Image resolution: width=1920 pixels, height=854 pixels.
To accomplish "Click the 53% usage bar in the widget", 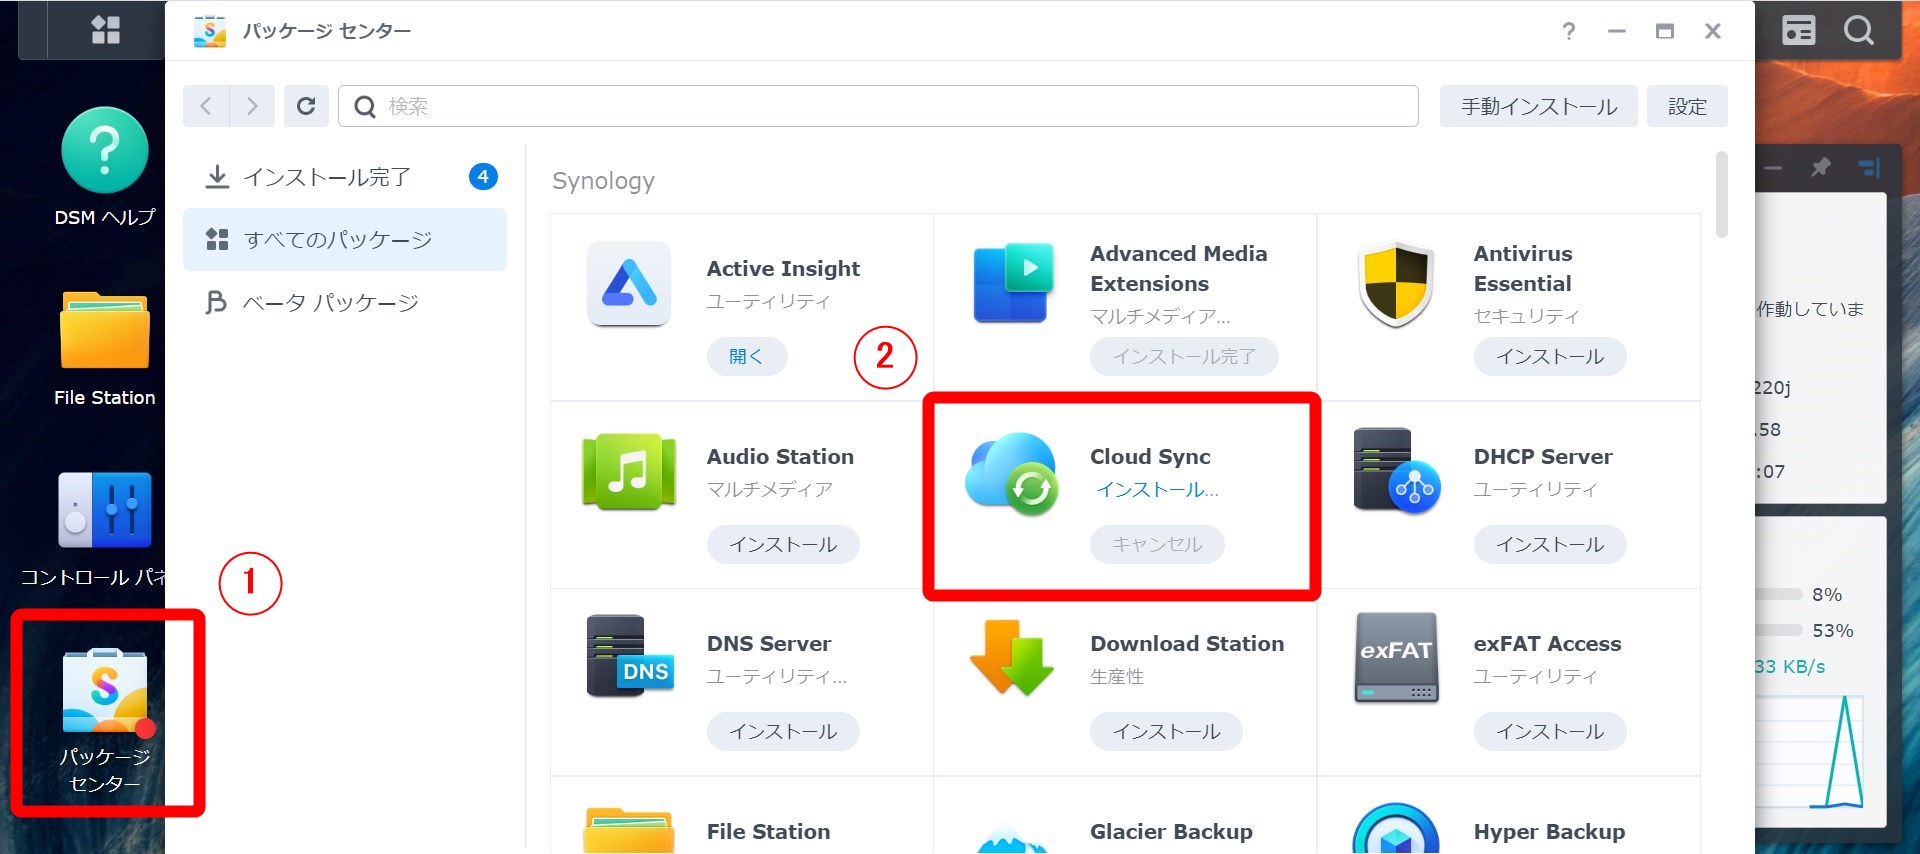I will [x=1778, y=630].
